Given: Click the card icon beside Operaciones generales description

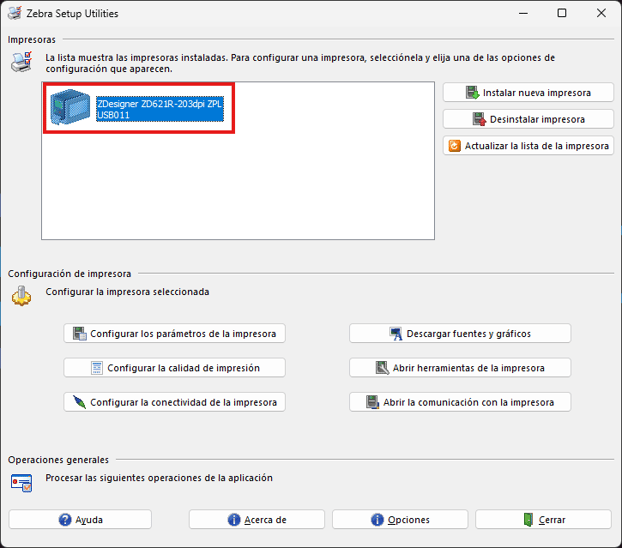Looking at the screenshot, I should tap(21, 483).
